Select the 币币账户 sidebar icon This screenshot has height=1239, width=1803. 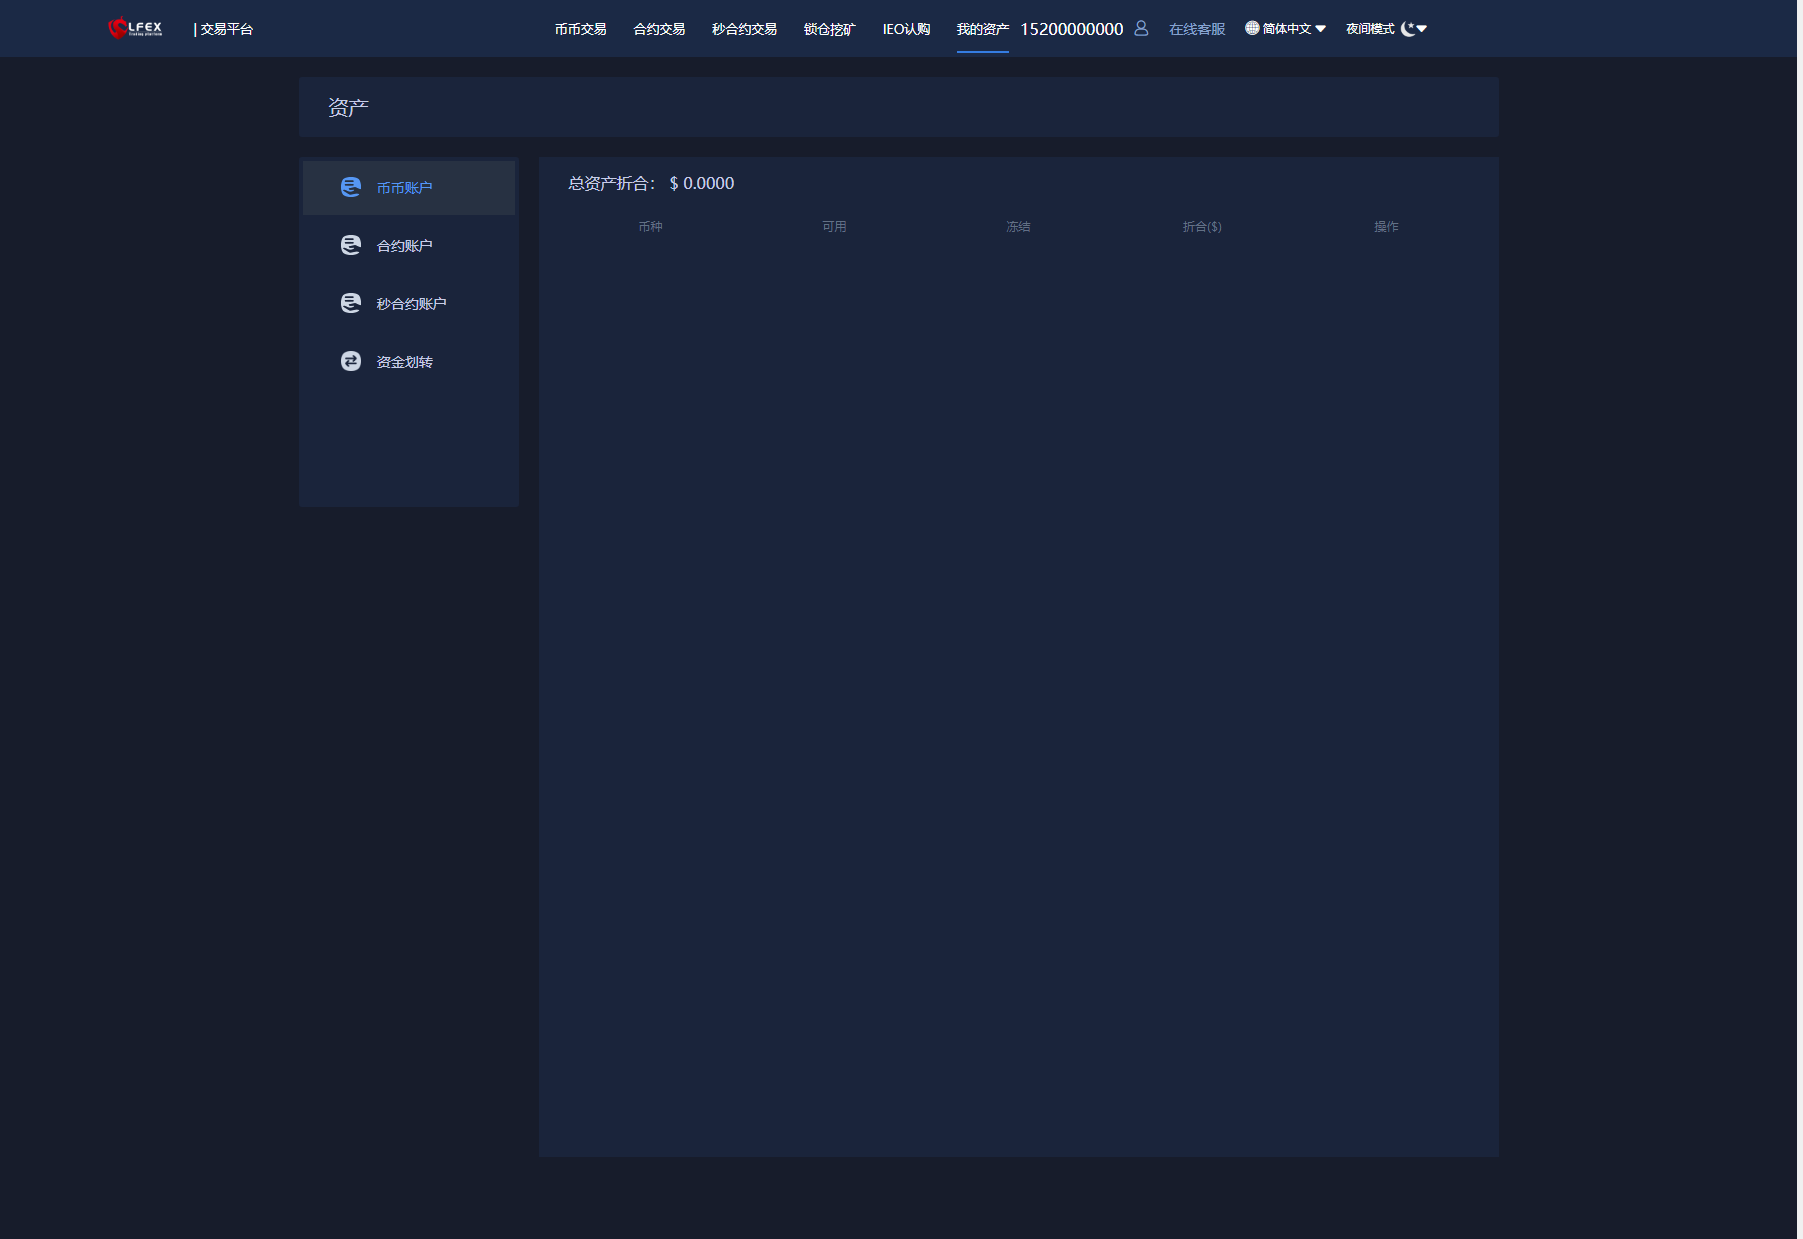(351, 187)
